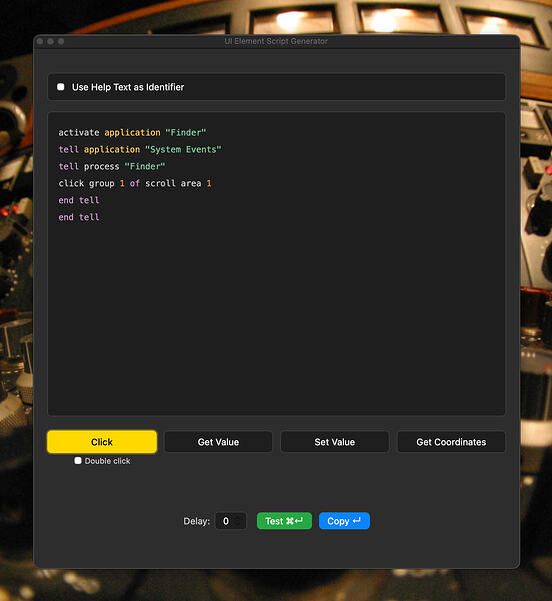Minimize the window using the title bar button
This screenshot has width=552, height=601.
click(x=50, y=41)
